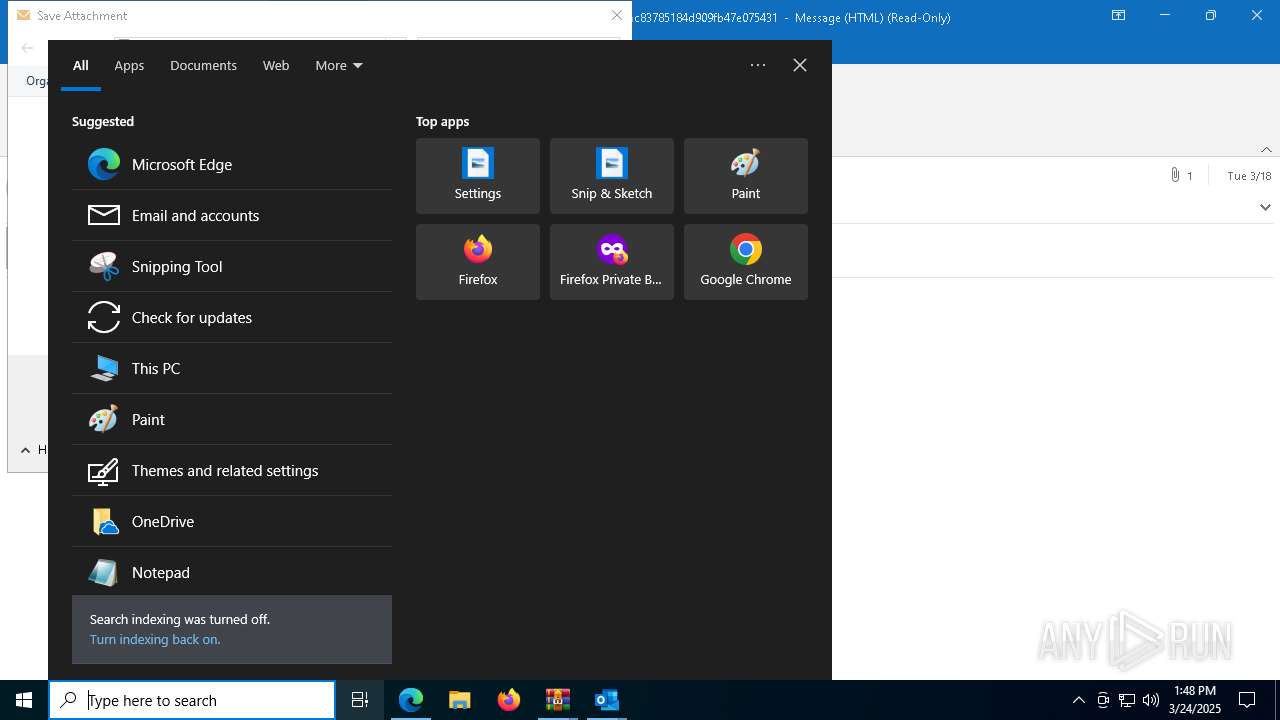Screen dimensions: 1280x720
Task: Expand the More filter dropdown
Action: [x=339, y=65]
